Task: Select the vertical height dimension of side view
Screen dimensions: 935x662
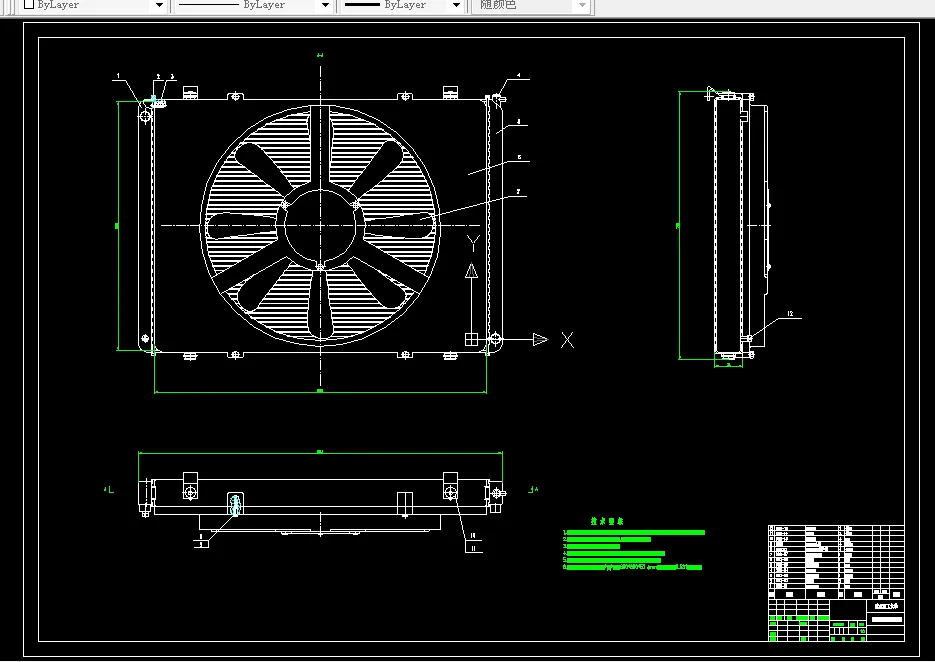Action: point(679,225)
